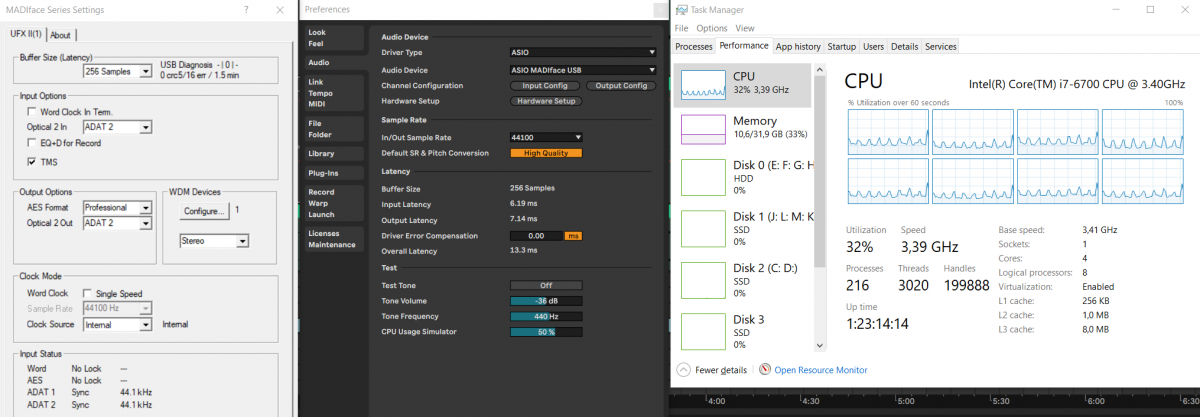Click the Tone Frequency 440 Hz slider
Screen dimensions: 1200x417
546,316
